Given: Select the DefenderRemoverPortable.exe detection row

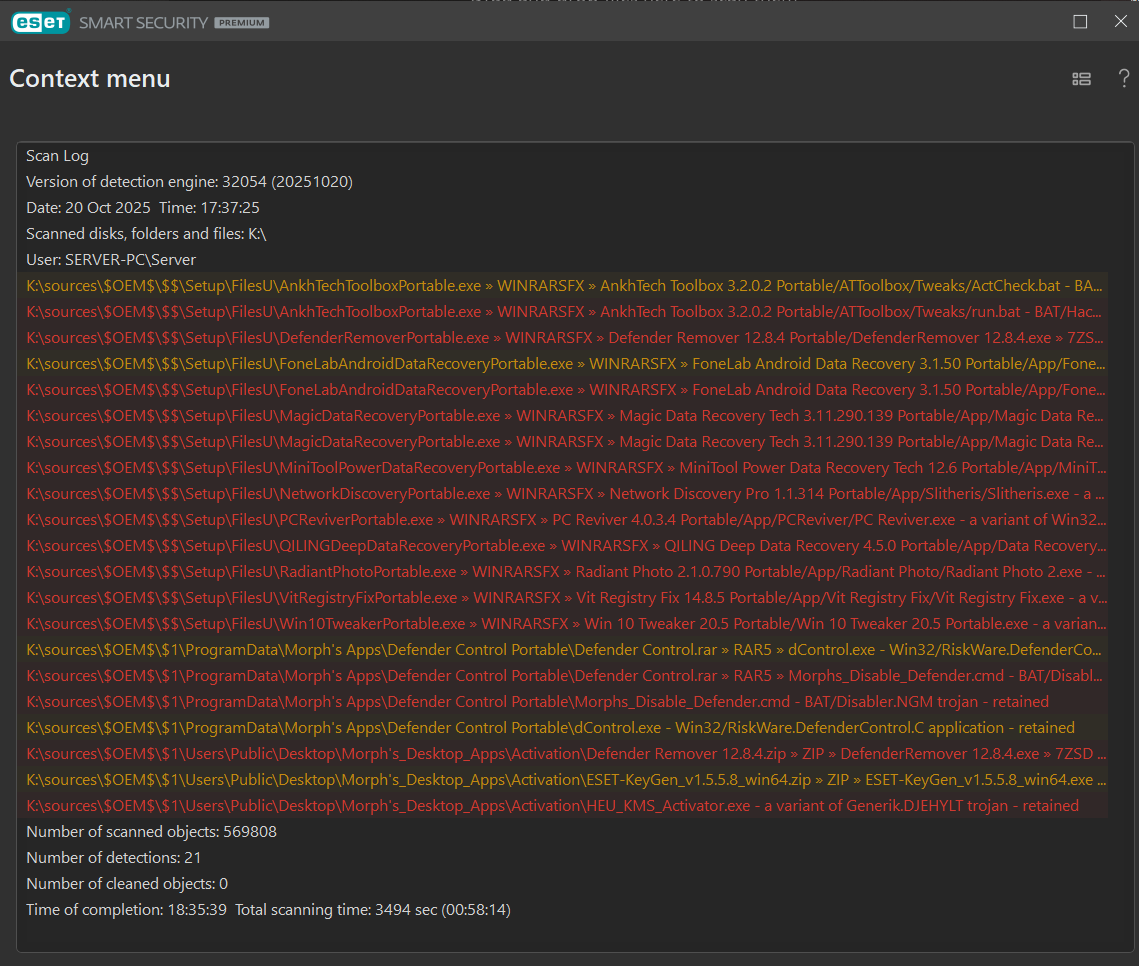Looking at the screenshot, I should [566, 338].
